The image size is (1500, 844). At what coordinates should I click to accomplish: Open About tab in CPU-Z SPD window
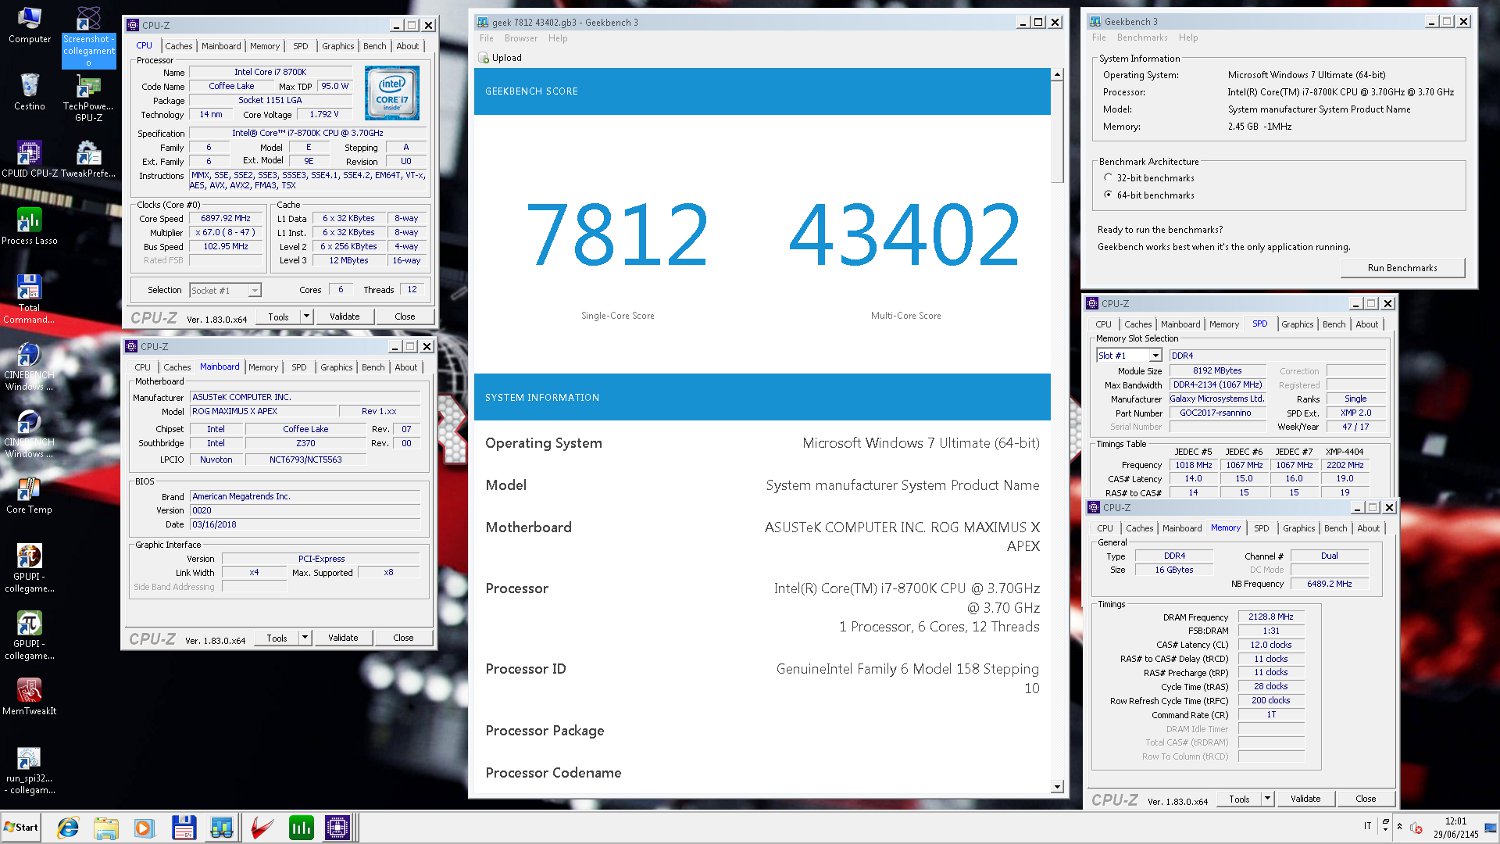click(1367, 324)
